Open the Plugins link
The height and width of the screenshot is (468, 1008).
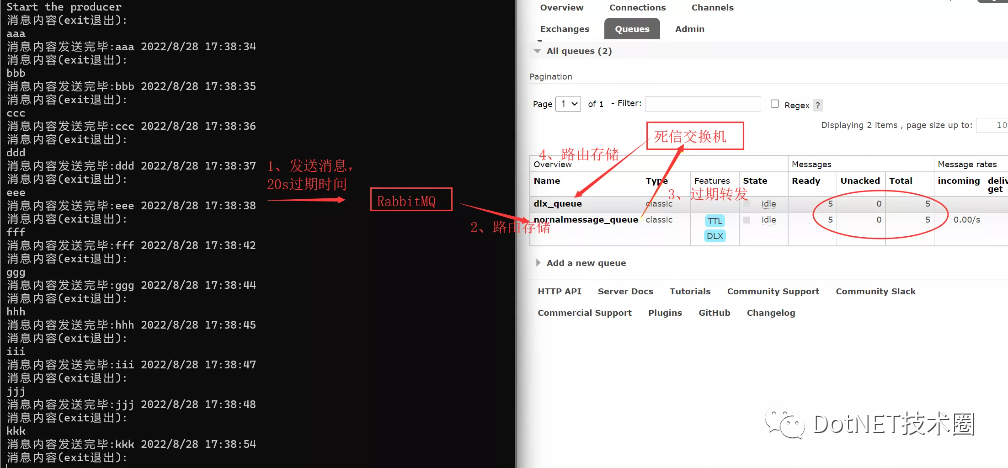[x=665, y=313]
